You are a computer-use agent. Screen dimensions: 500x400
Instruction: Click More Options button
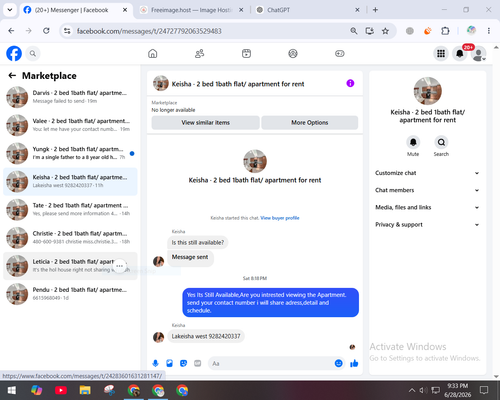tap(310, 123)
